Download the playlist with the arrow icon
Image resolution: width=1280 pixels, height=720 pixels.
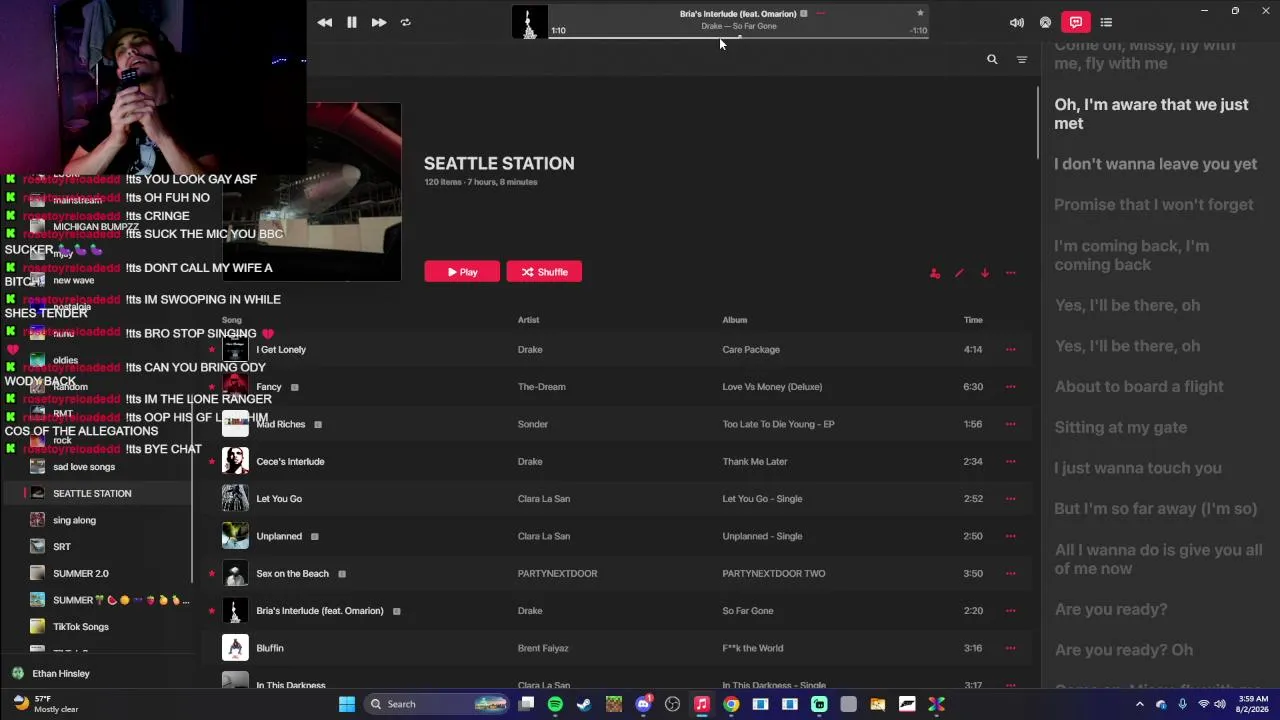[x=985, y=273]
